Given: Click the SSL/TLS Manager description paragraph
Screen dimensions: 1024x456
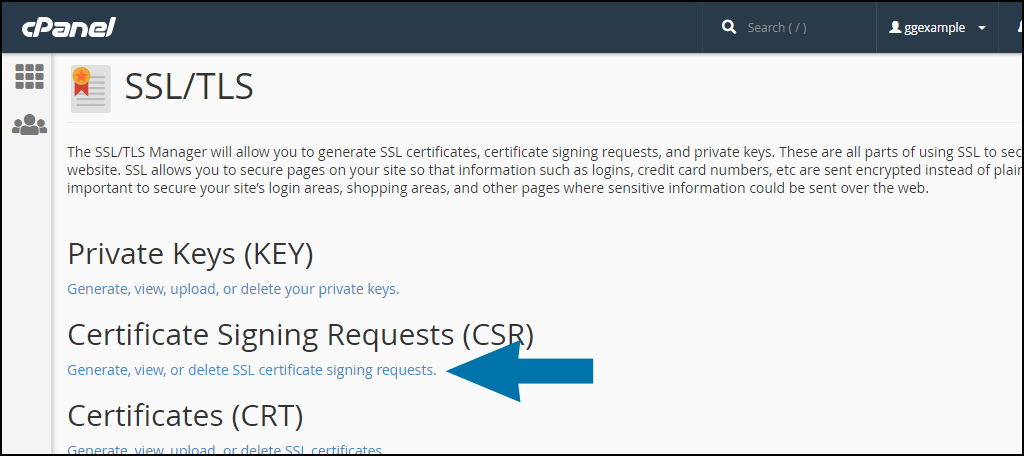Looking at the screenshot, I should (500, 170).
